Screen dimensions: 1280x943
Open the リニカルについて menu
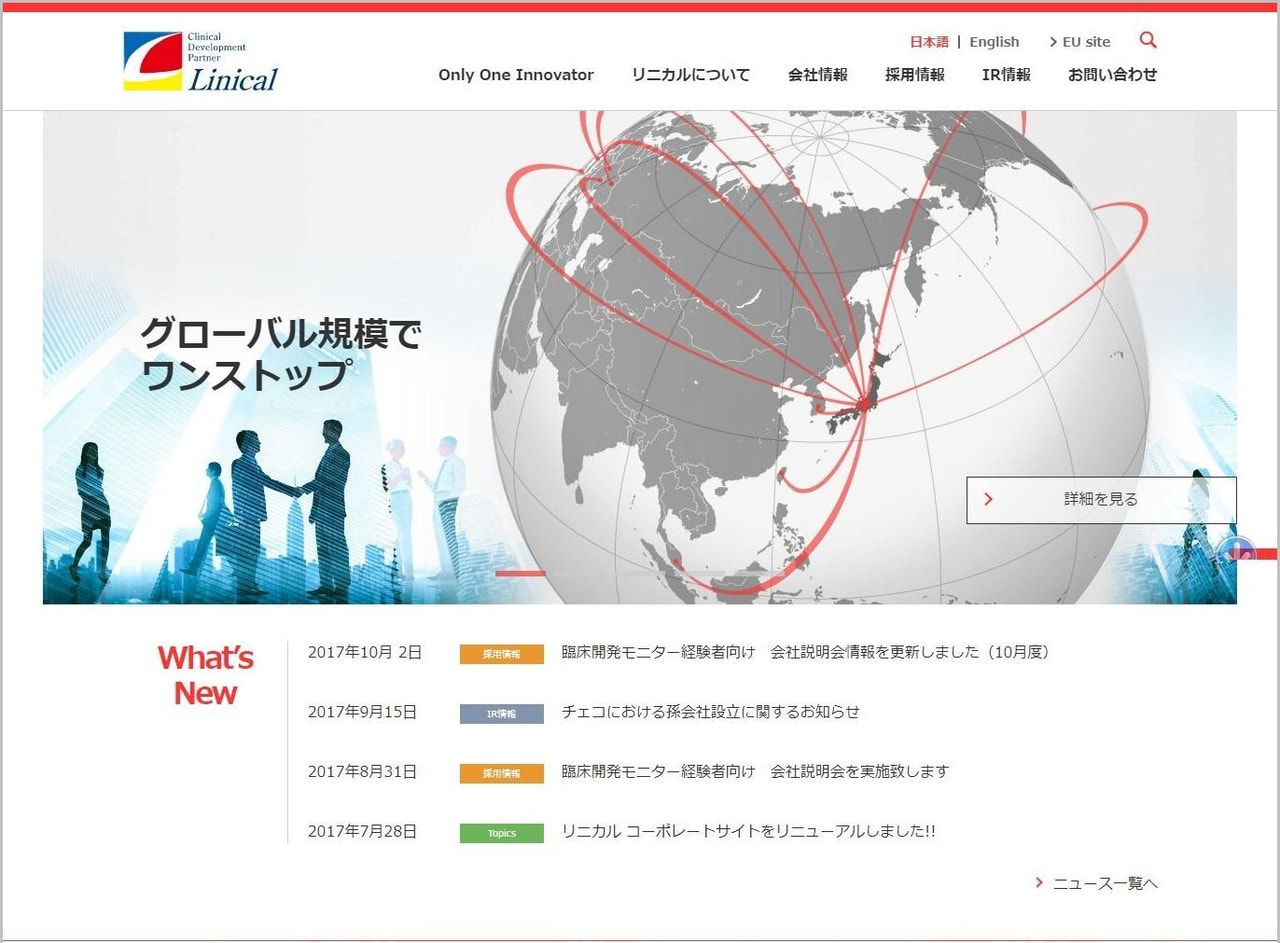click(690, 75)
